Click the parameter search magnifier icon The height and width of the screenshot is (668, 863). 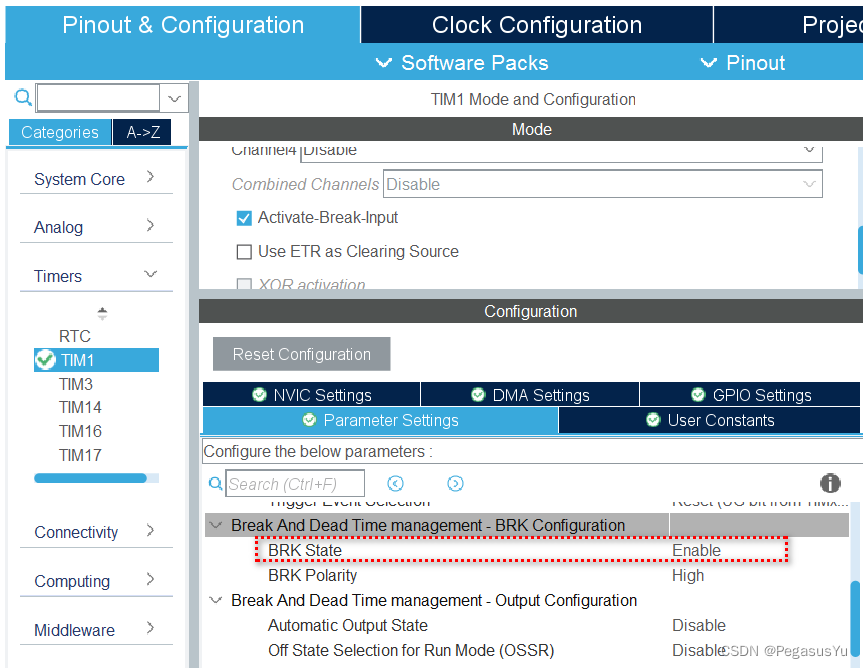pos(215,484)
